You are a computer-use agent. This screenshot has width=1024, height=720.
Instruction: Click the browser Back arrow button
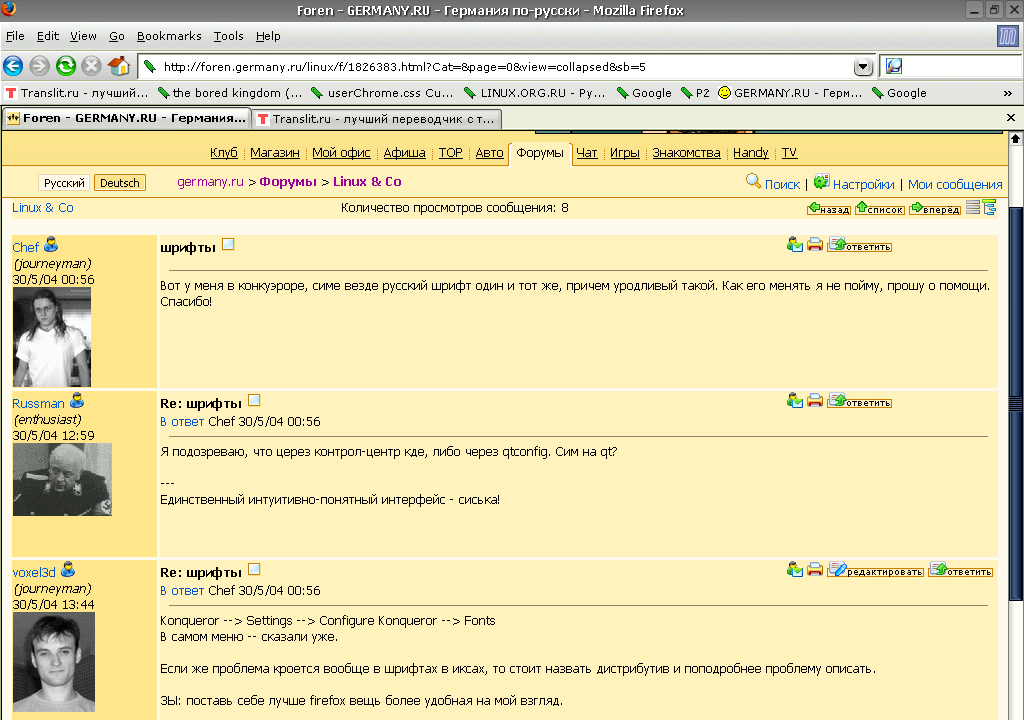[13, 67]
